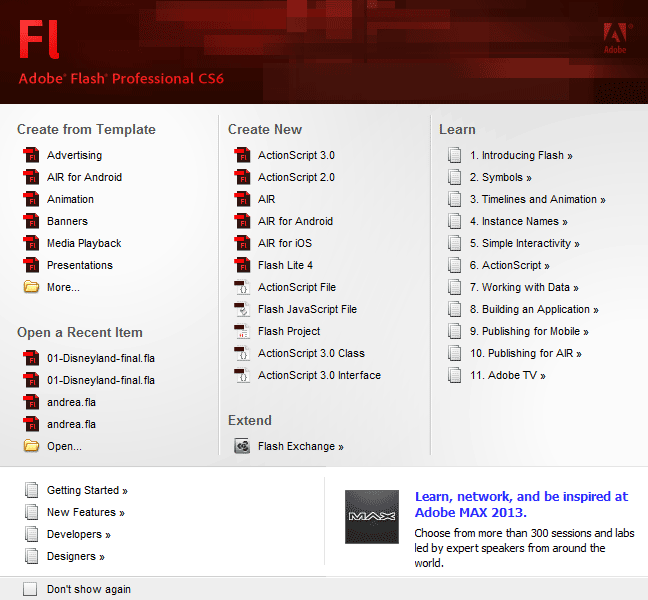The image size is (648, 600).
Task: Click the MAX logo thumbnail
Action: pyautogui.click(x=372, y=517)
